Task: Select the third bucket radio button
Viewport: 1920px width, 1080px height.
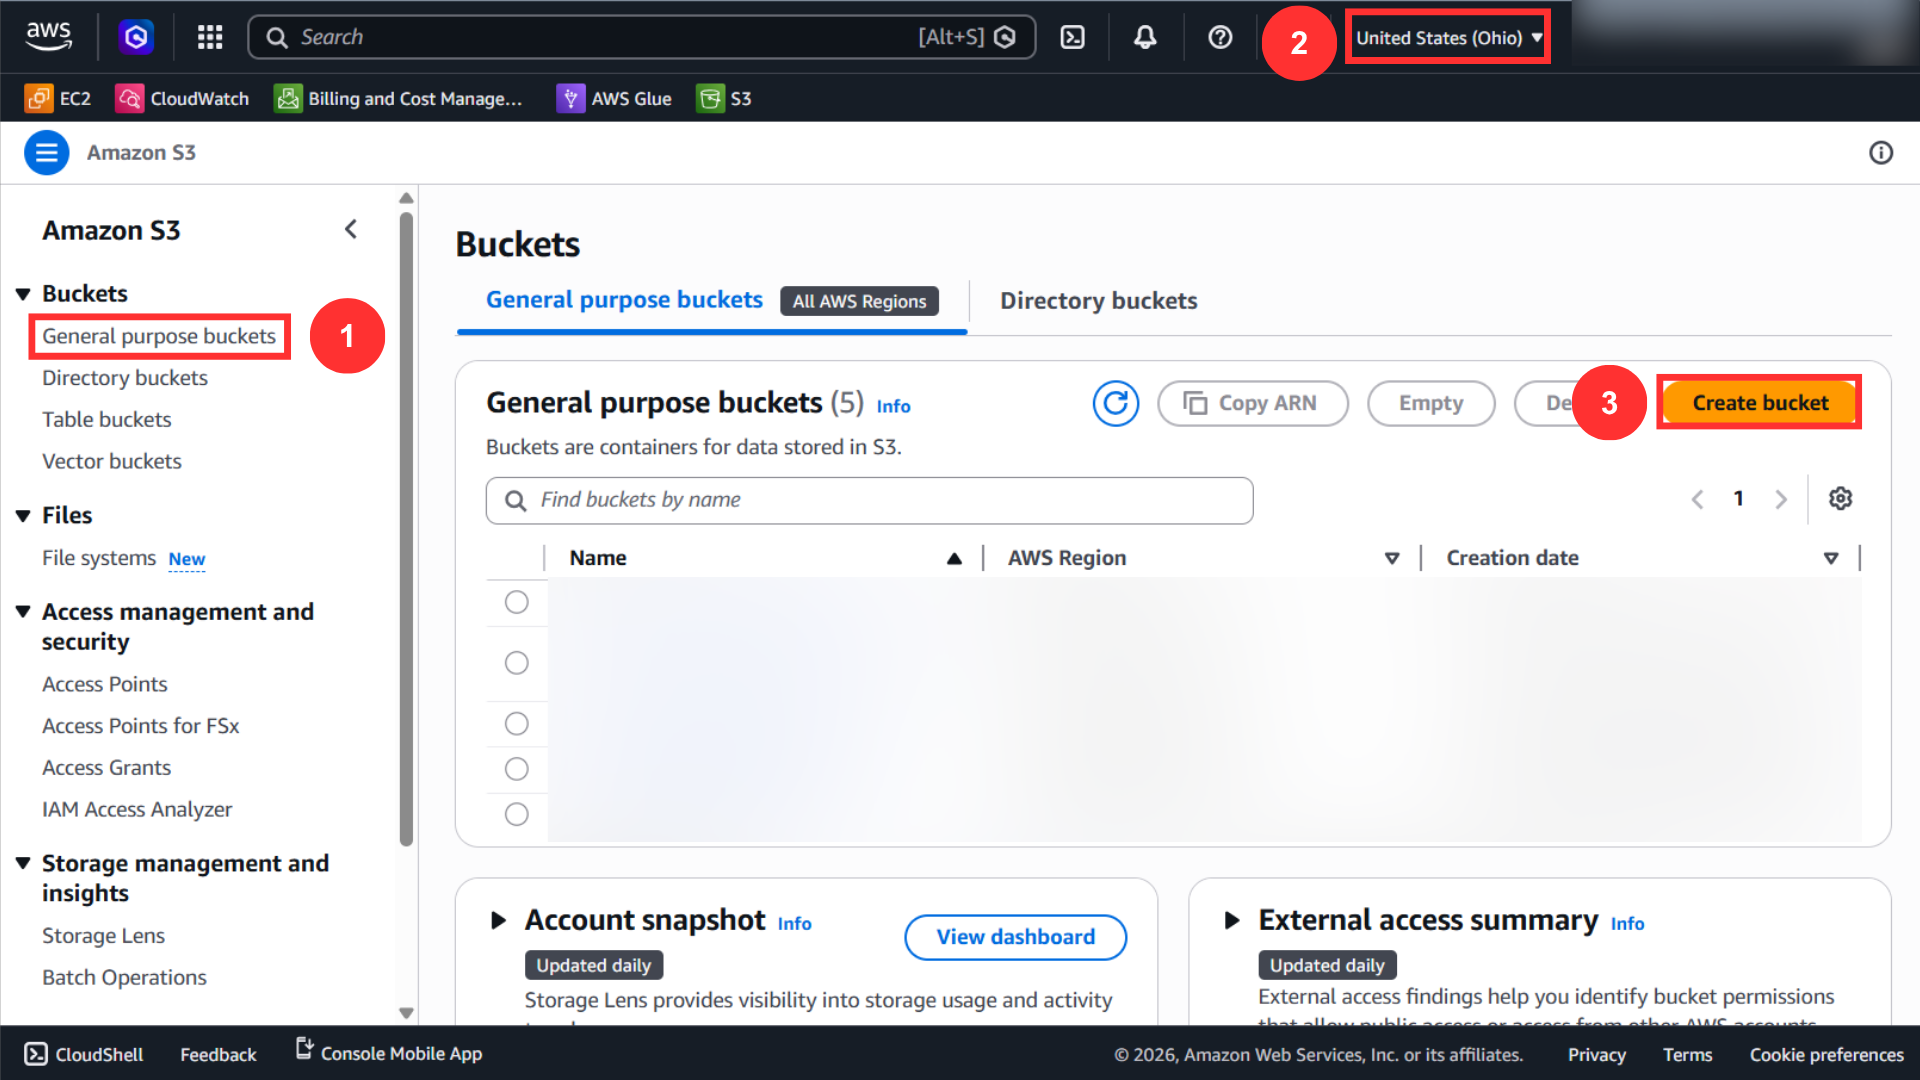Action: point(516,724)
